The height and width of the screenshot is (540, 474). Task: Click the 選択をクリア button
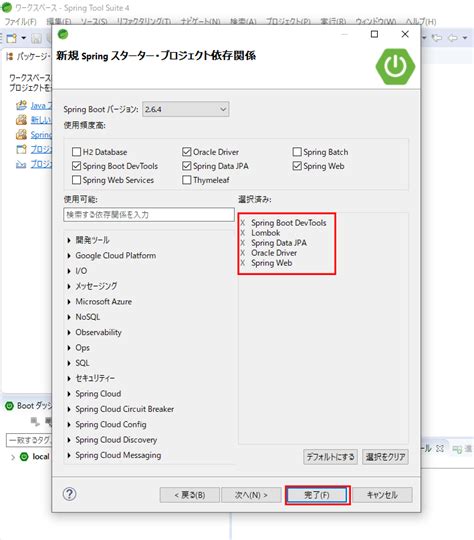pos(385,457)
